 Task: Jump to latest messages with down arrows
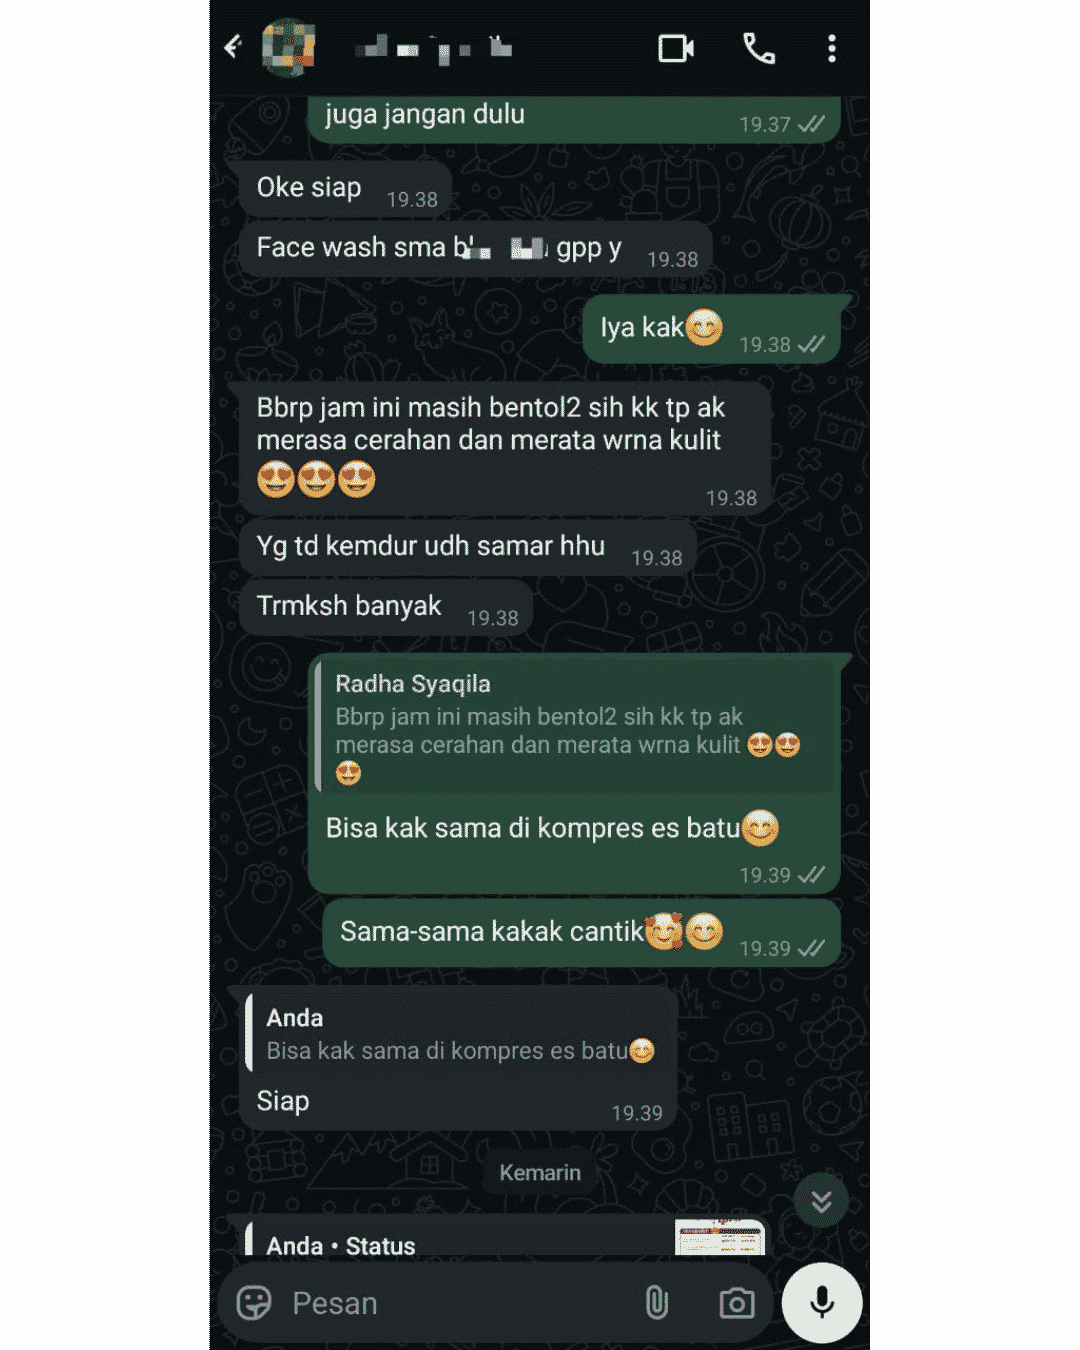[821, 1200]
